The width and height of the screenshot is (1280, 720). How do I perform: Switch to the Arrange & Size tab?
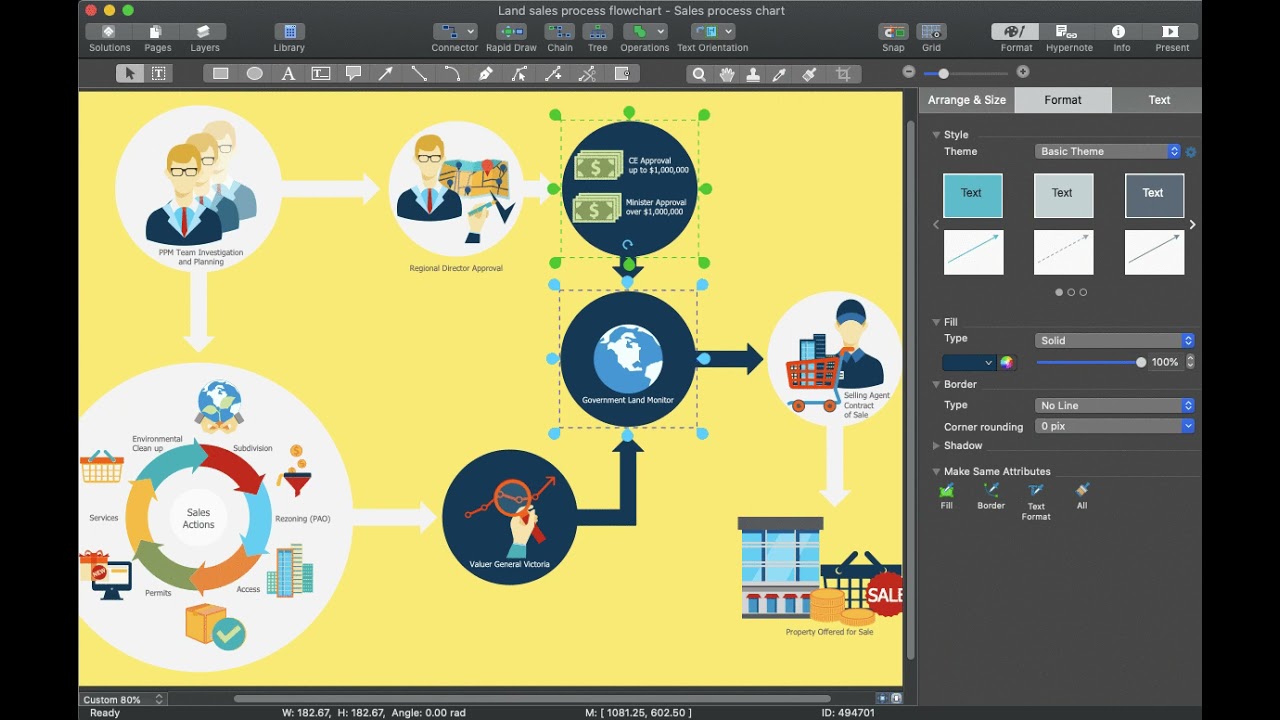tap(967, 100)
